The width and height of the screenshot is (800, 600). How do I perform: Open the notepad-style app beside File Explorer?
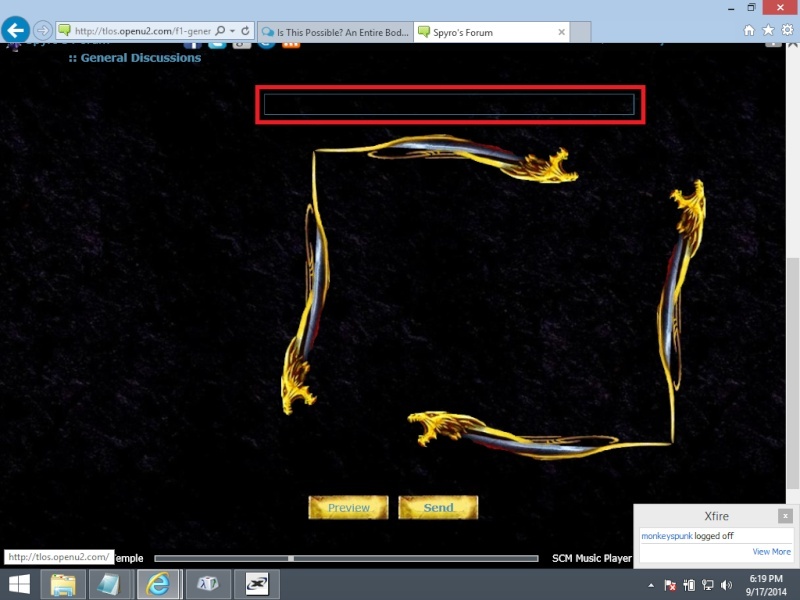109,584
